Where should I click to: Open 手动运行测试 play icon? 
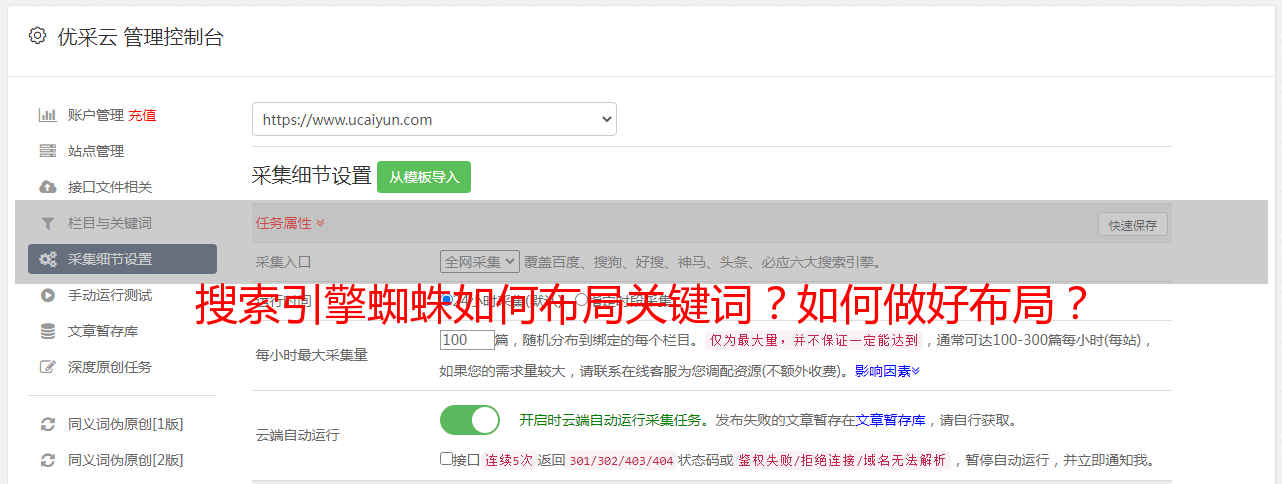47,295
